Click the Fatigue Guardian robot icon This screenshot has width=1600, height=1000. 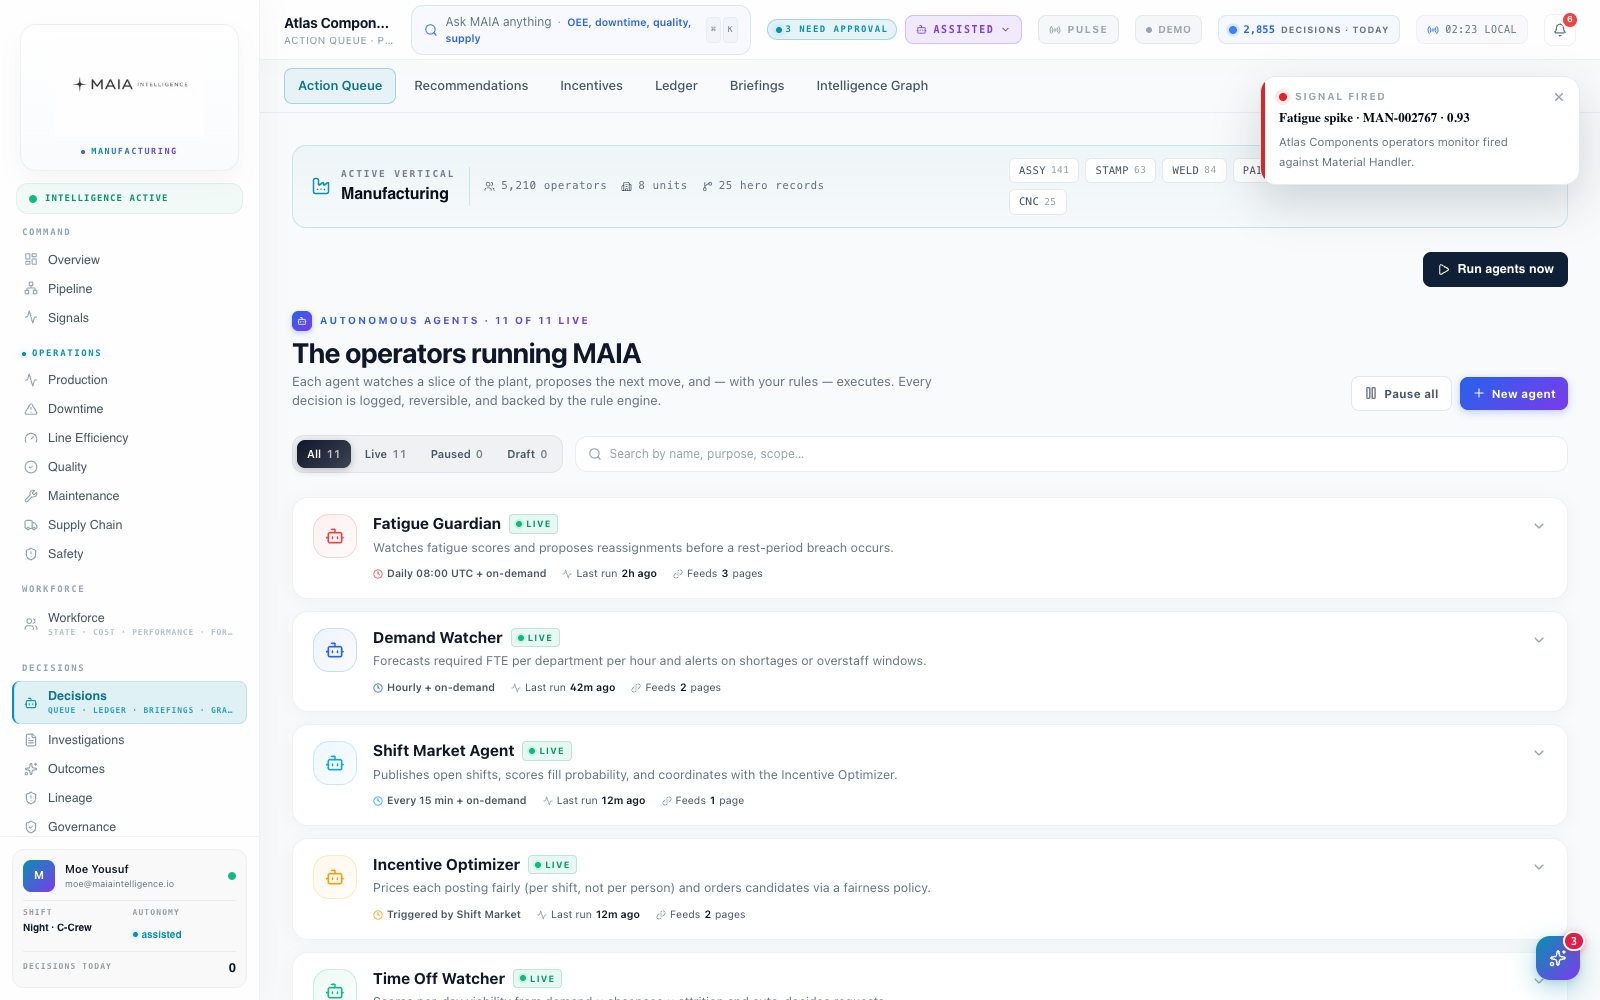coord(335,536)
